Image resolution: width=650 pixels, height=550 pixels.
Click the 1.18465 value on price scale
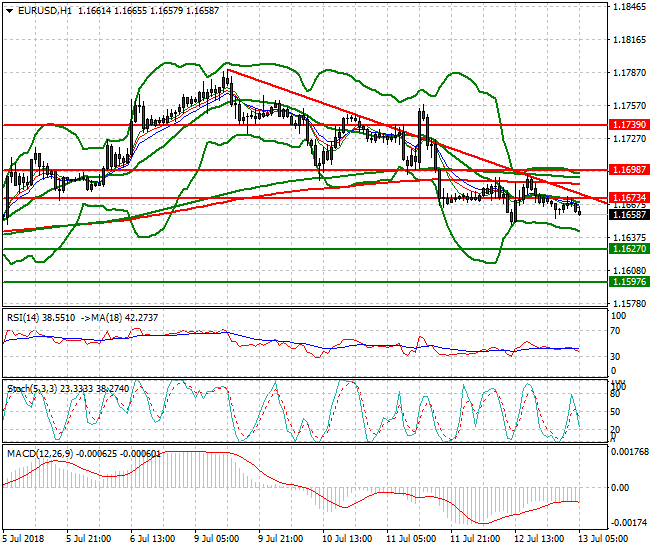click(x=628, y=6)
